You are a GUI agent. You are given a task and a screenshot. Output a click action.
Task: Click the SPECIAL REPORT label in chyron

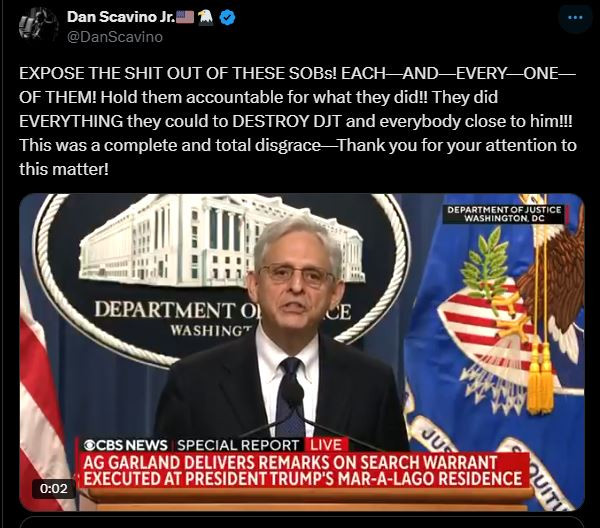click(x=238, y=445)
